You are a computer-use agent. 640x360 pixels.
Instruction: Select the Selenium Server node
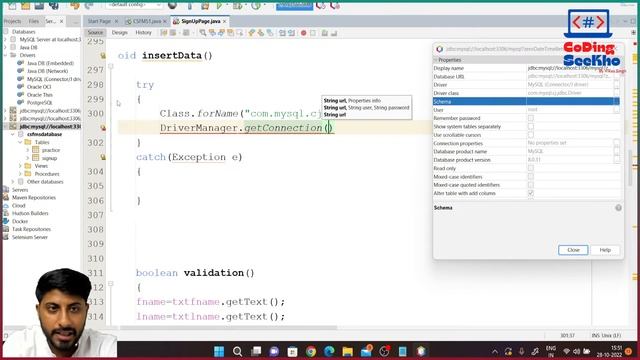(x=30, y=237)
